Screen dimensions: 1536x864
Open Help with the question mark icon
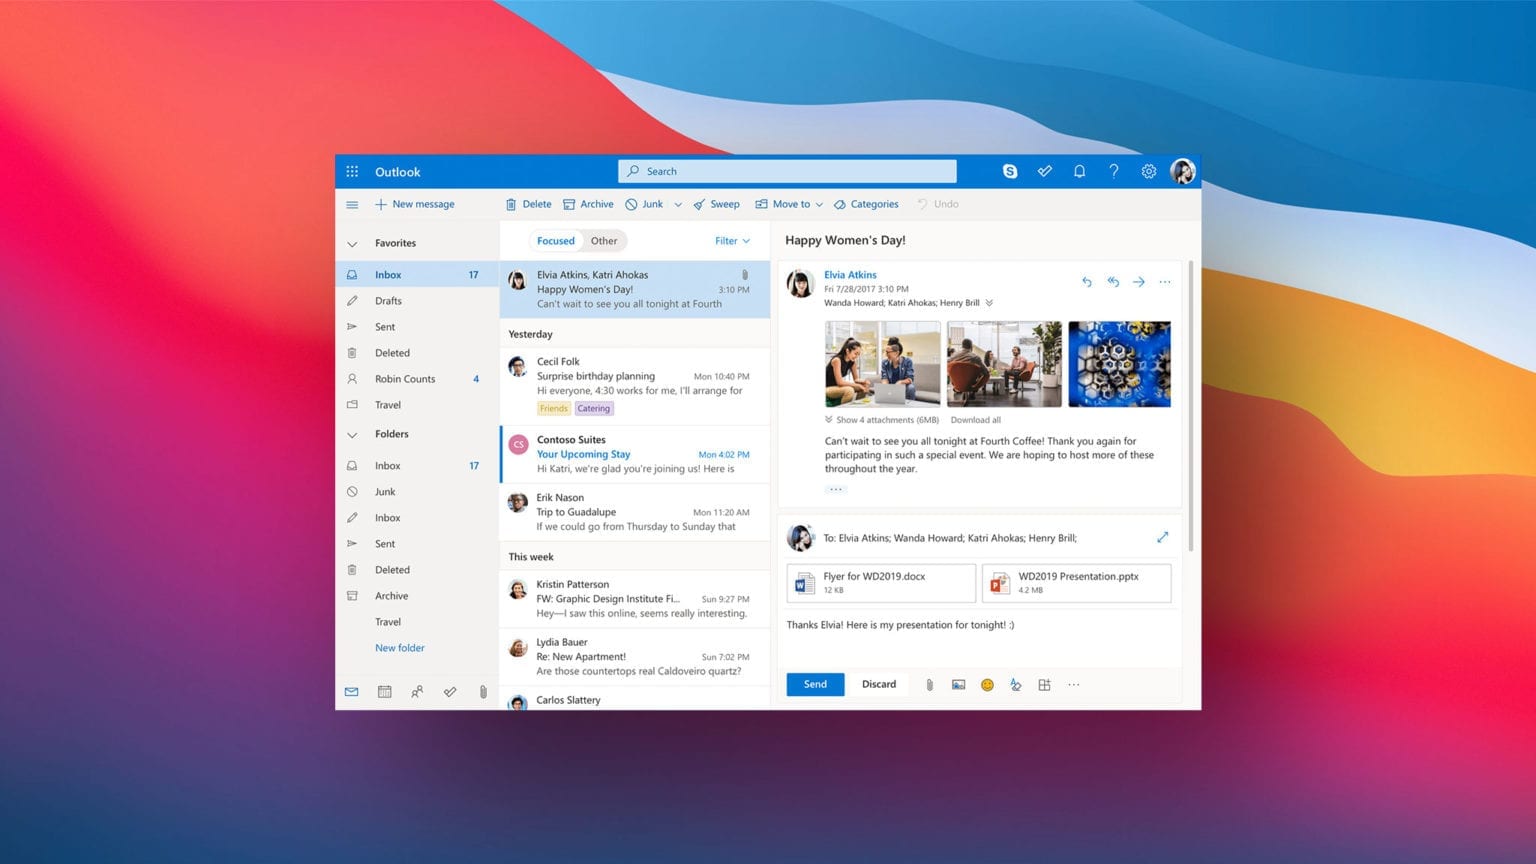tap(1113, 171)
